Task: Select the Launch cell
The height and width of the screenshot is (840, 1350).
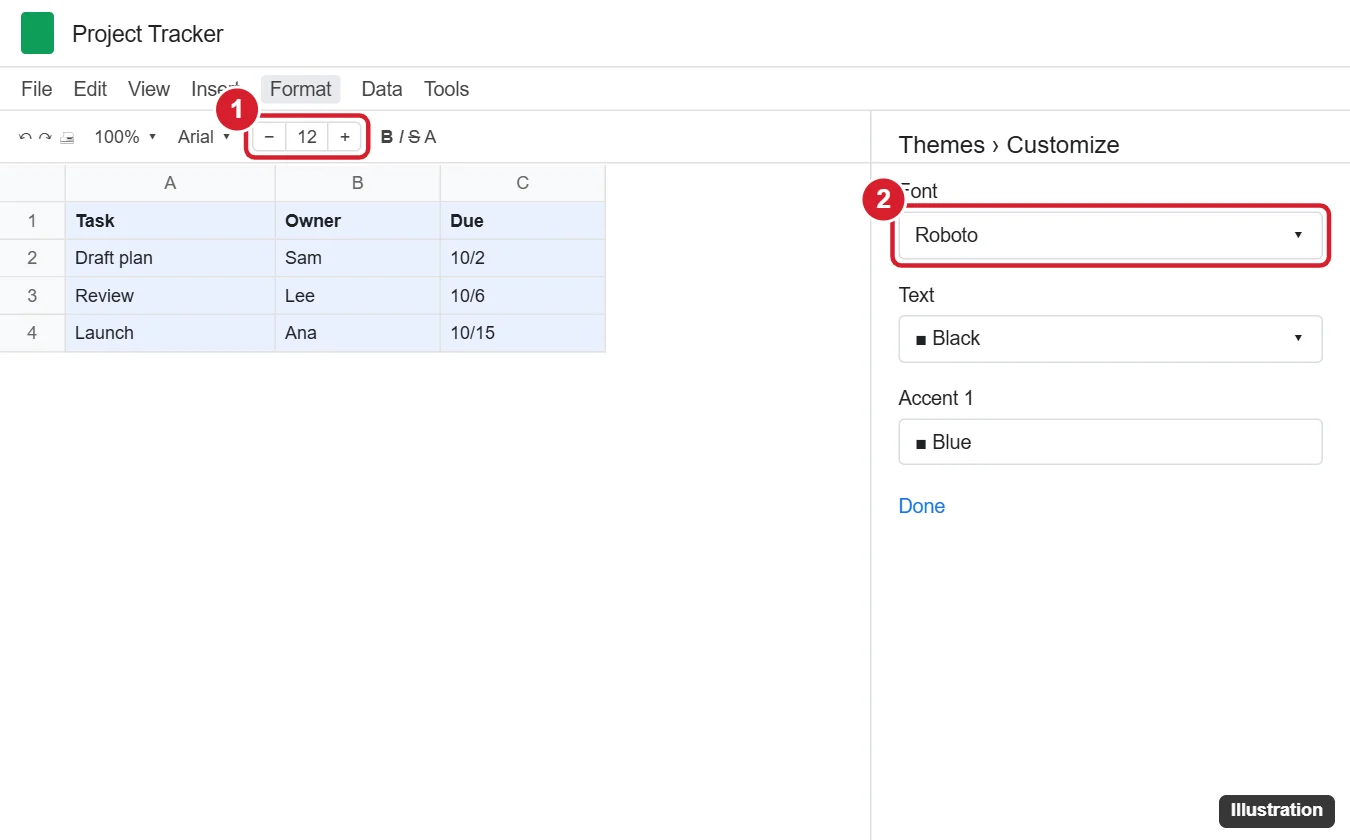Action: (170, 333)
